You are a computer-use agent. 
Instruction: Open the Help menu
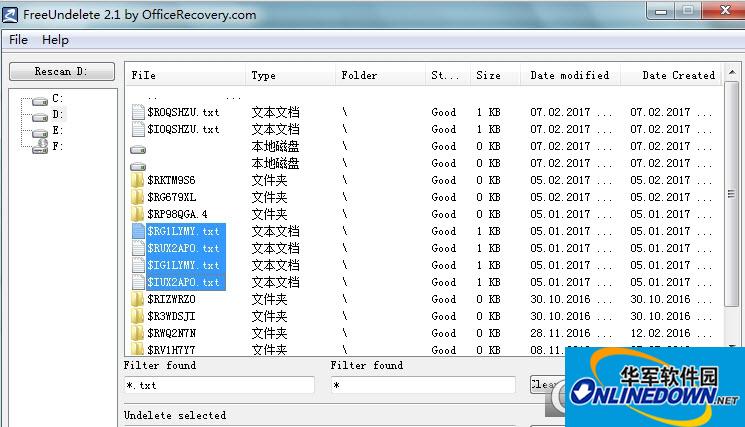click(55, 40)
